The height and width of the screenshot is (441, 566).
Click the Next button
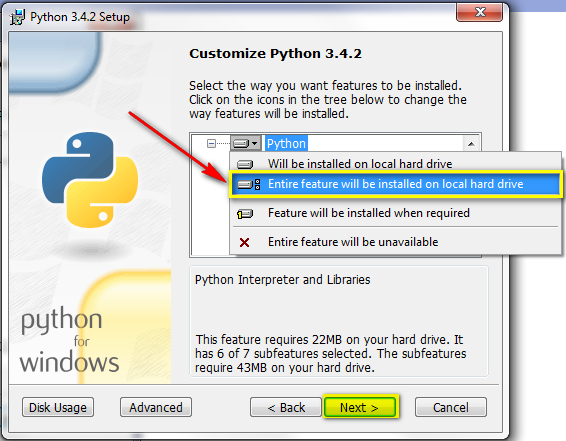[360, 407]
